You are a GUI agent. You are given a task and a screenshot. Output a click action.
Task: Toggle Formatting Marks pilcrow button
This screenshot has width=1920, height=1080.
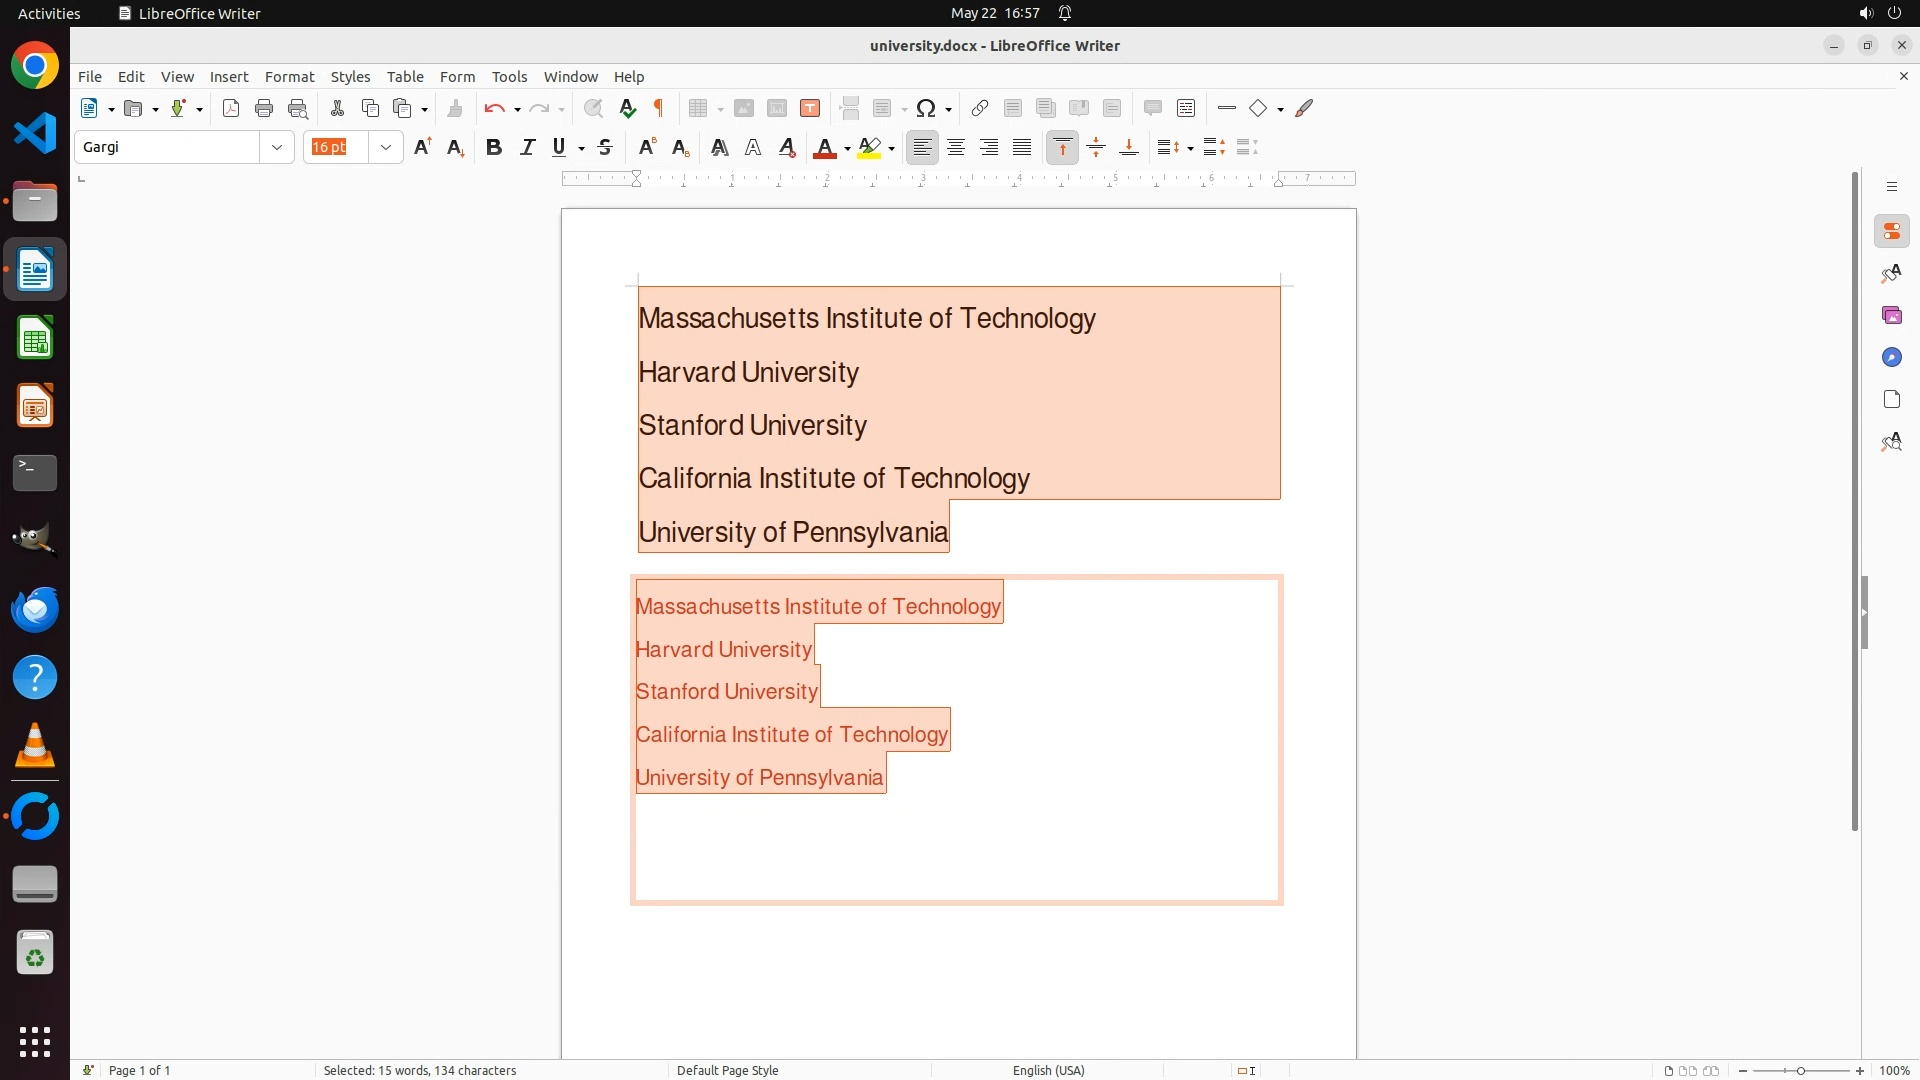659,109
